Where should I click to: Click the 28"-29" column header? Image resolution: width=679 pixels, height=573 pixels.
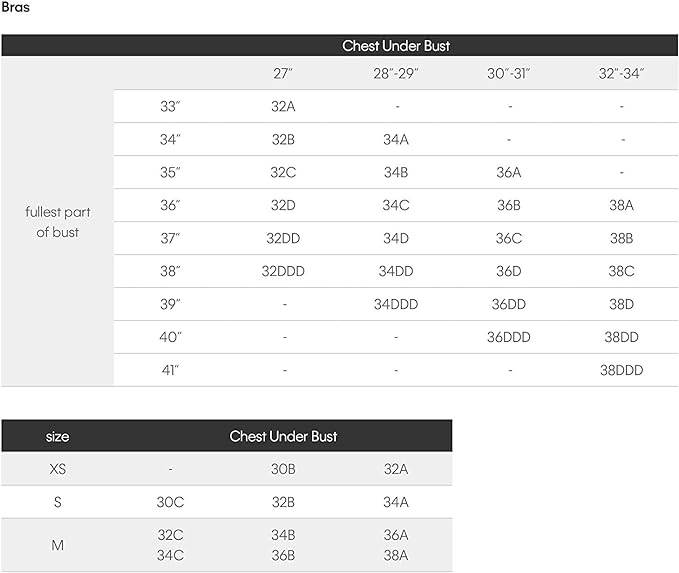pos(396,74)
